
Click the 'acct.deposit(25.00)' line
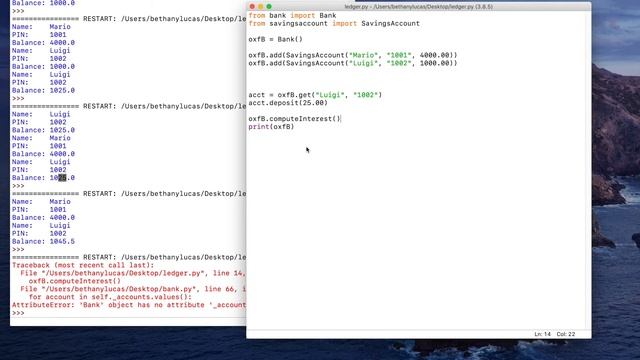[x=288, y=103]
